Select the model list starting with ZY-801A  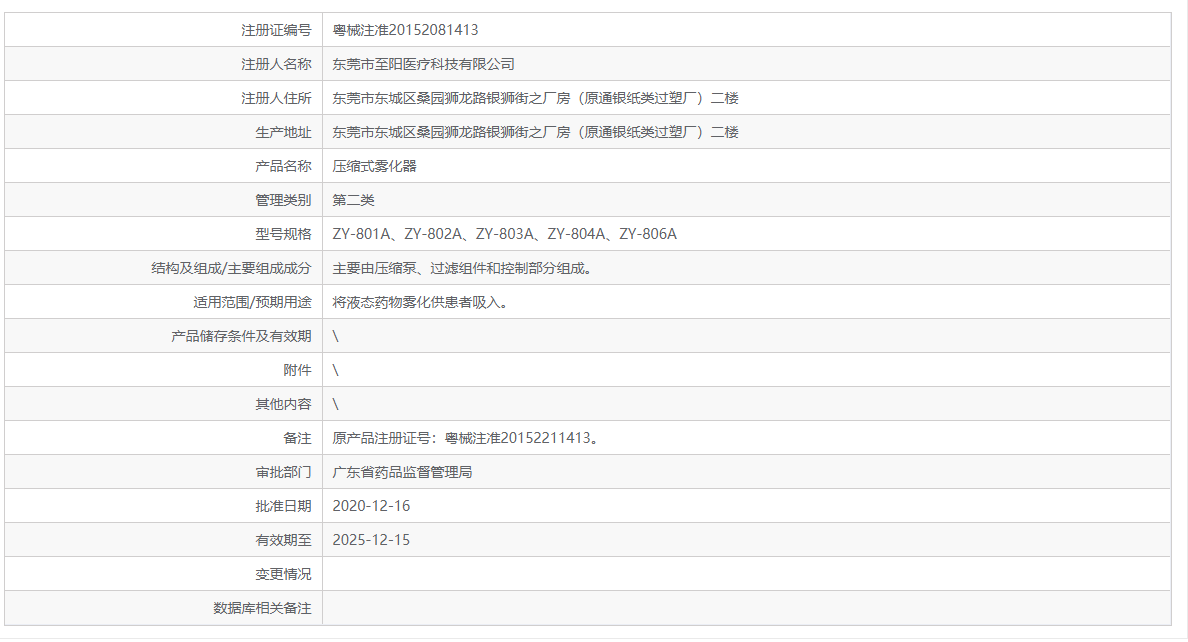point(505,234)
